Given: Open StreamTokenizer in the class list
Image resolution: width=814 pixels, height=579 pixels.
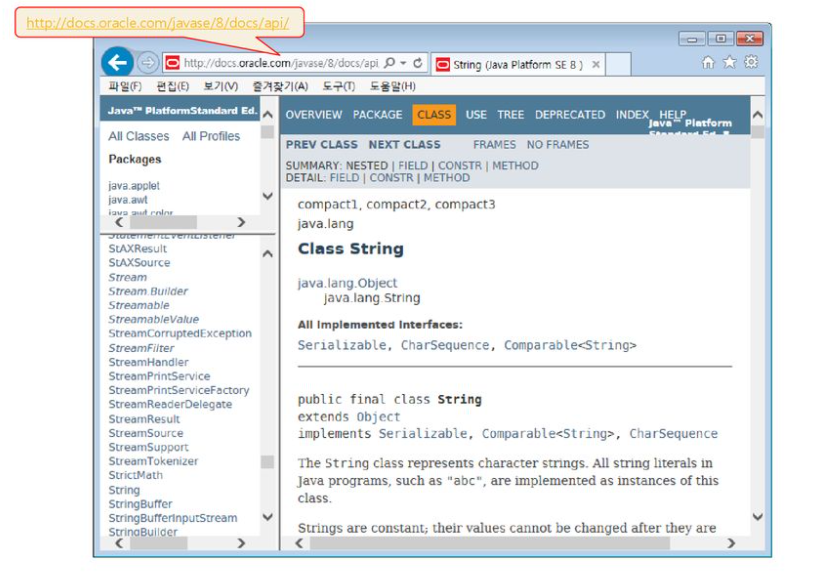Looking at the screenshot, I should (x=153, y=461).
